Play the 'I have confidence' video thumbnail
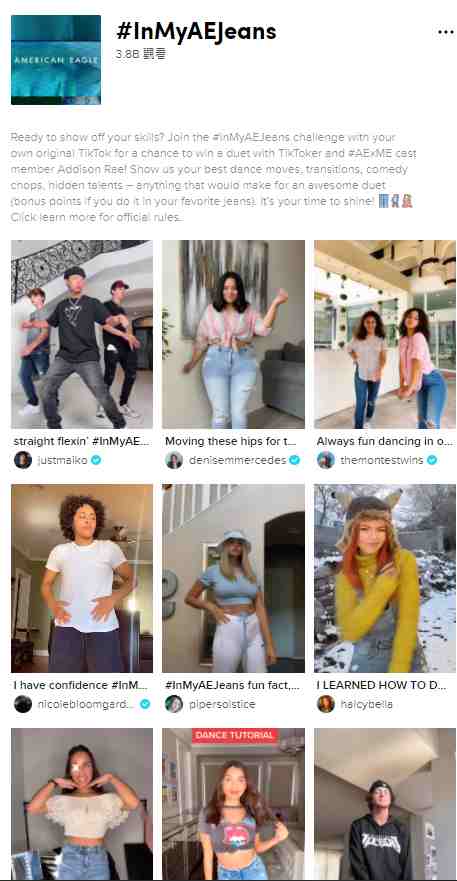Image resolution: width=457 pixels, height=881 pixels. pyautogui.click(x=82, y=578)
